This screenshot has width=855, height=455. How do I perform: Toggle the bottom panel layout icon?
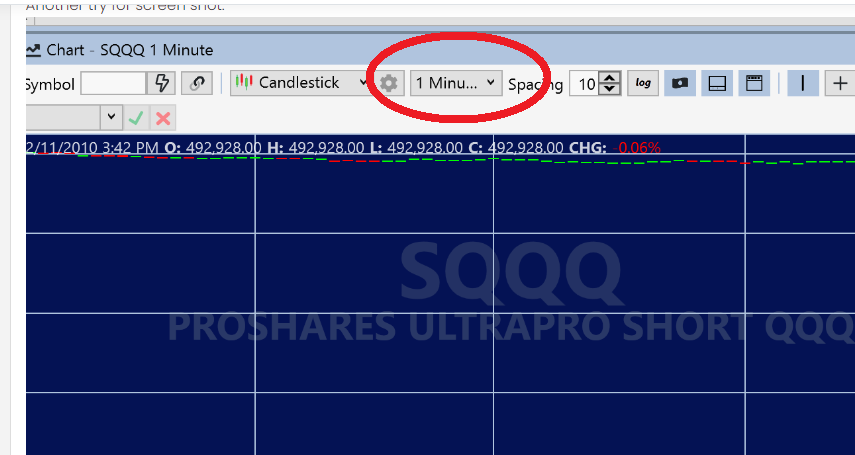click(x=716, y=83)
